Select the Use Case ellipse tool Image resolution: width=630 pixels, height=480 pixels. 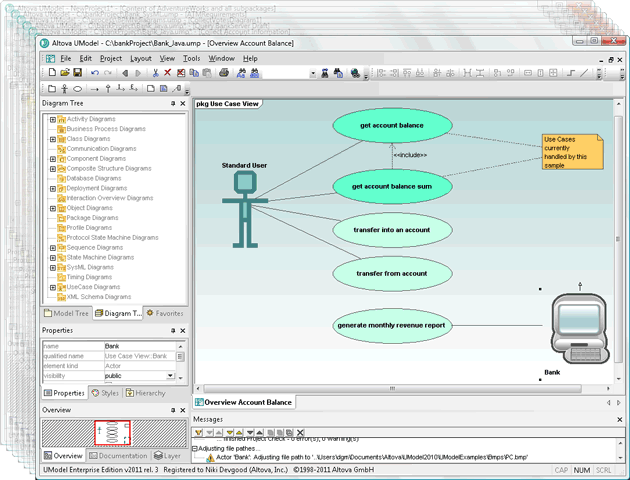(x=78, y=89)
